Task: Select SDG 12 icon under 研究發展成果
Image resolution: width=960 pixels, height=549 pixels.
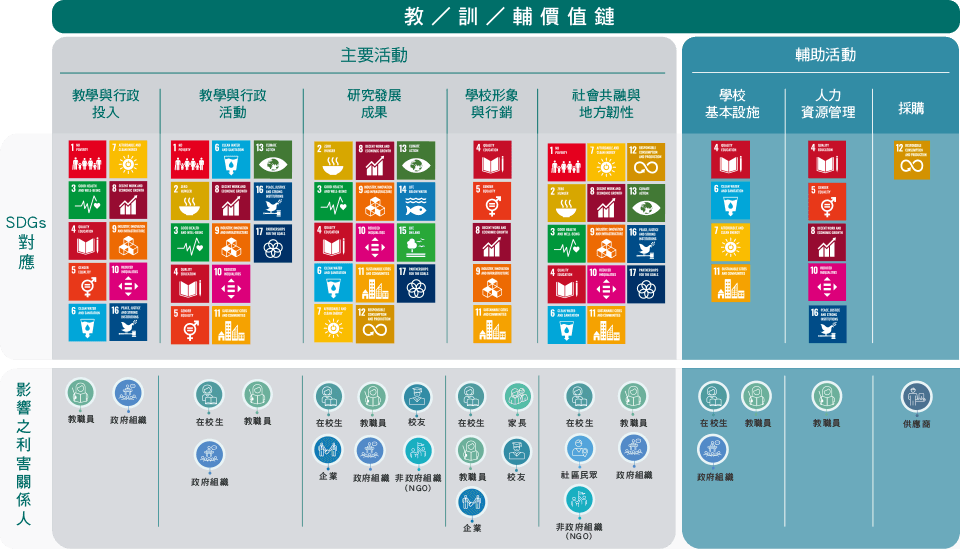Action: (x=375, y=324)
